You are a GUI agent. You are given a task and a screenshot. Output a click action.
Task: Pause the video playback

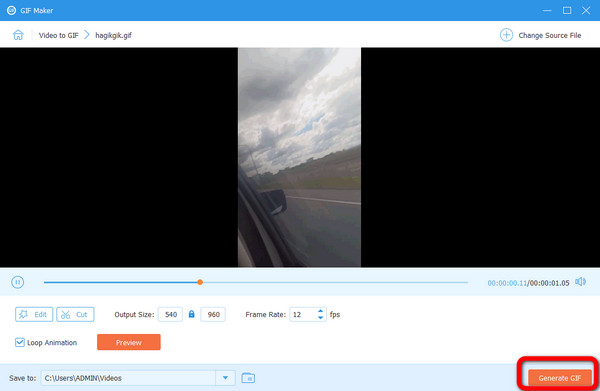click(18, 282)
